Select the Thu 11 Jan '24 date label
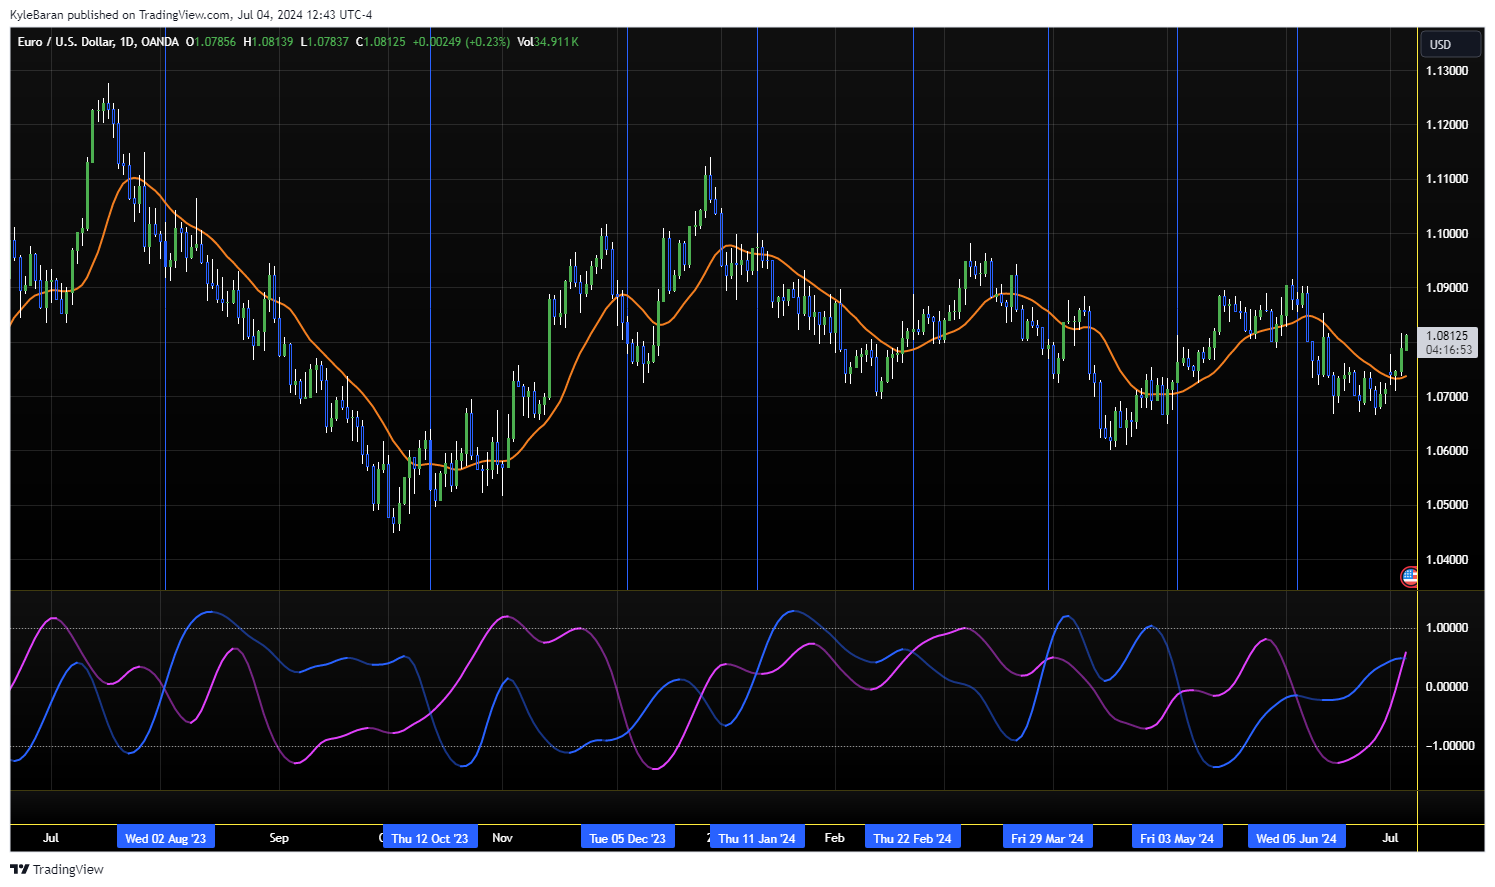 [x=757, y=838]
